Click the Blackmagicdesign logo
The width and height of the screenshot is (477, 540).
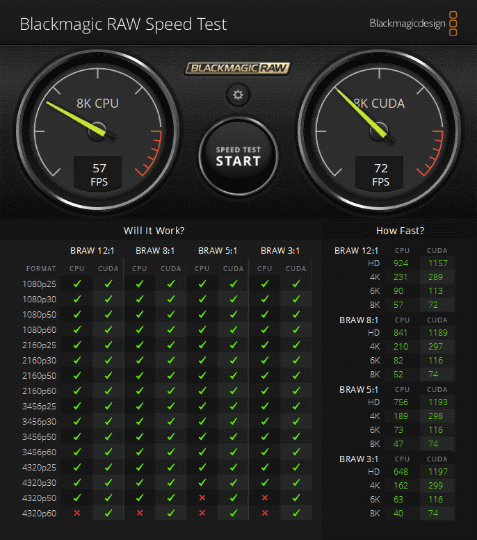(413, 23)
